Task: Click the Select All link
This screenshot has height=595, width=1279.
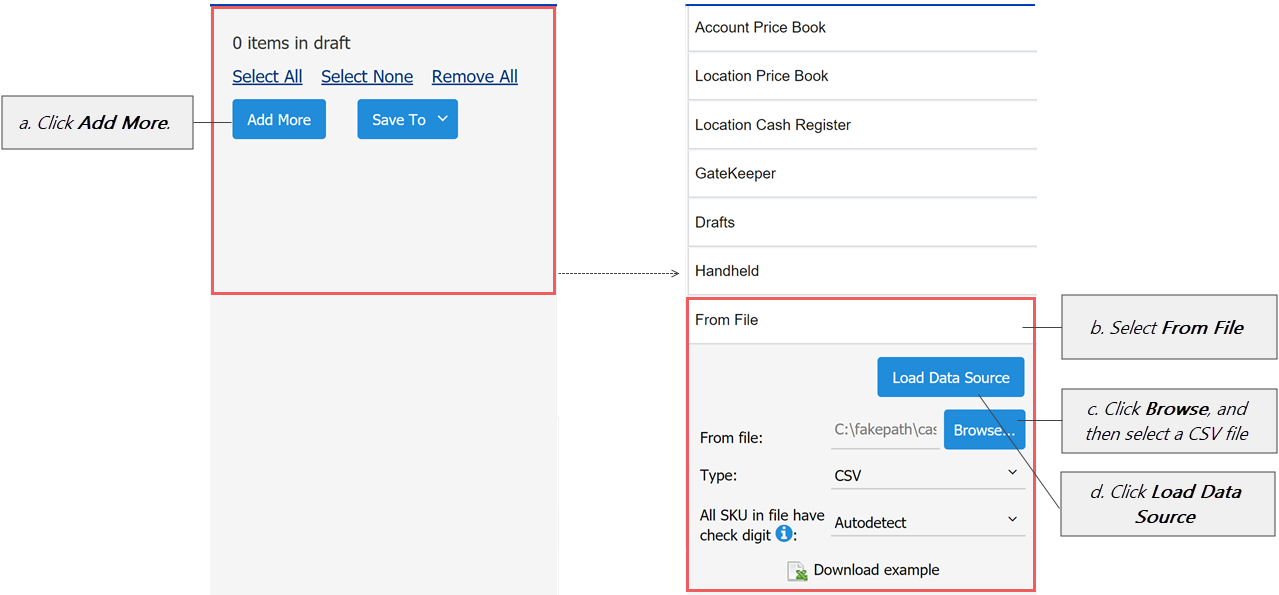Action: point(267,76)
